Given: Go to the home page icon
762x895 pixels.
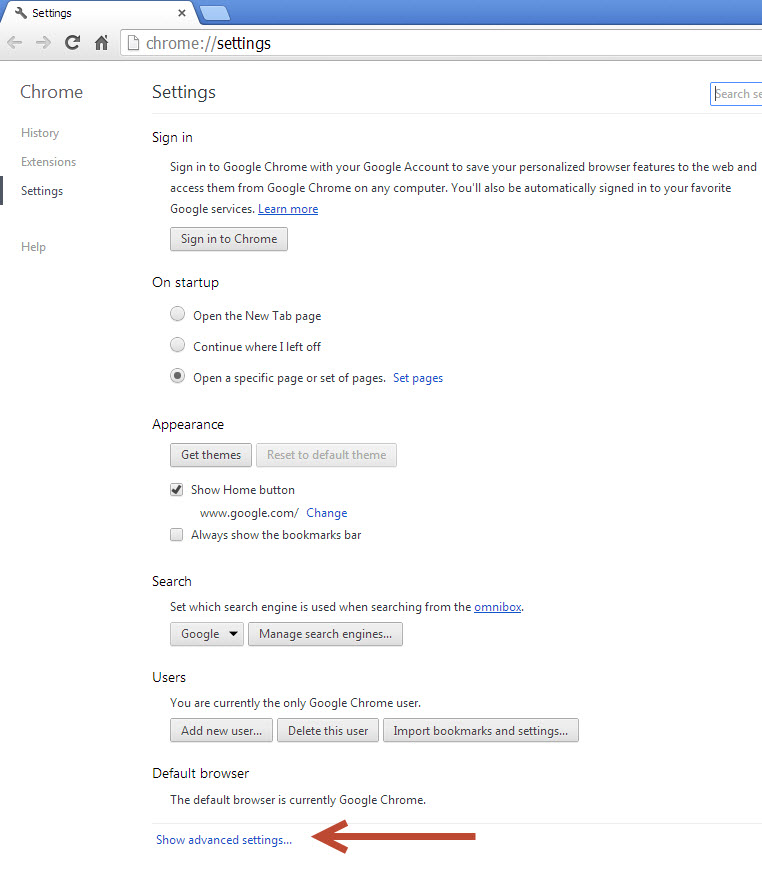Looking at the screenshot, I should (x=102, y=43).
